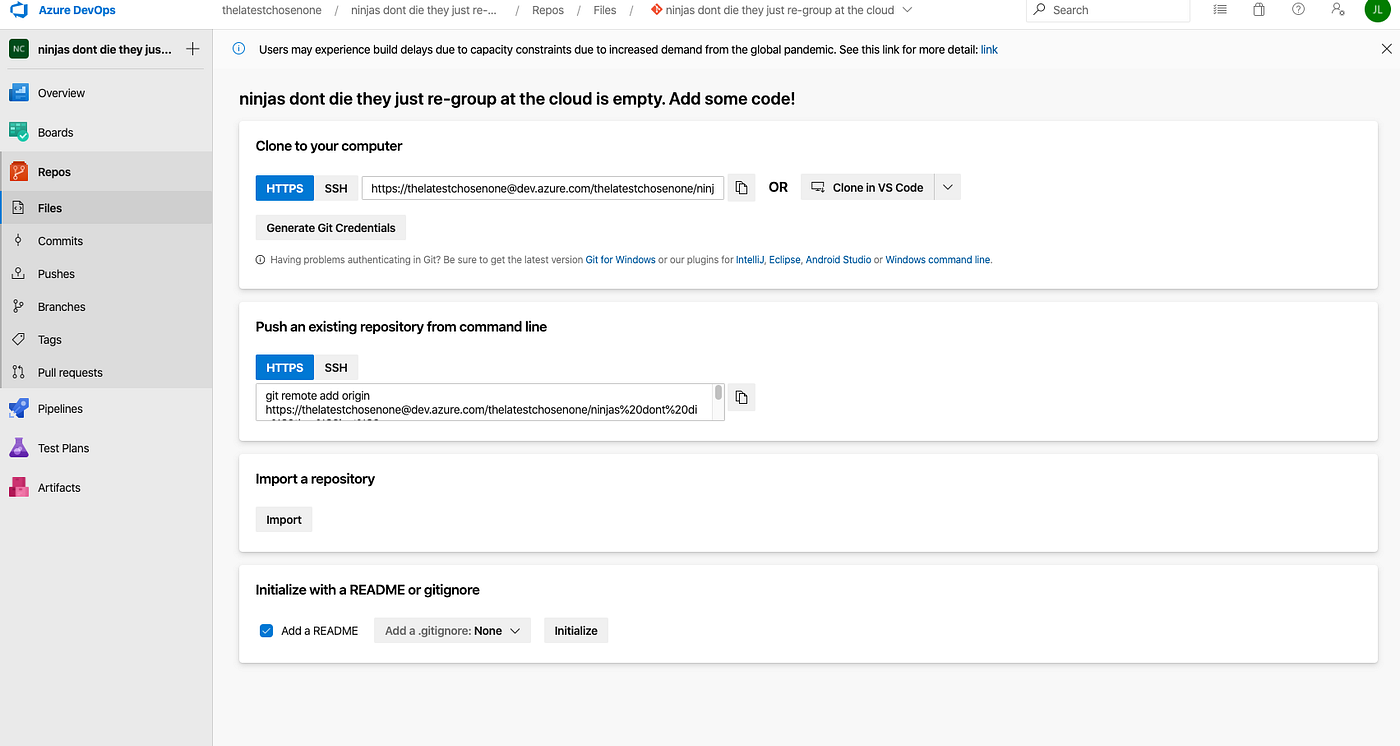Image resolution: width=1400 pixels, height=746 pixels.
Task: Toggle HTTPS protocol for cloning
Action: (x=284, y=187)
